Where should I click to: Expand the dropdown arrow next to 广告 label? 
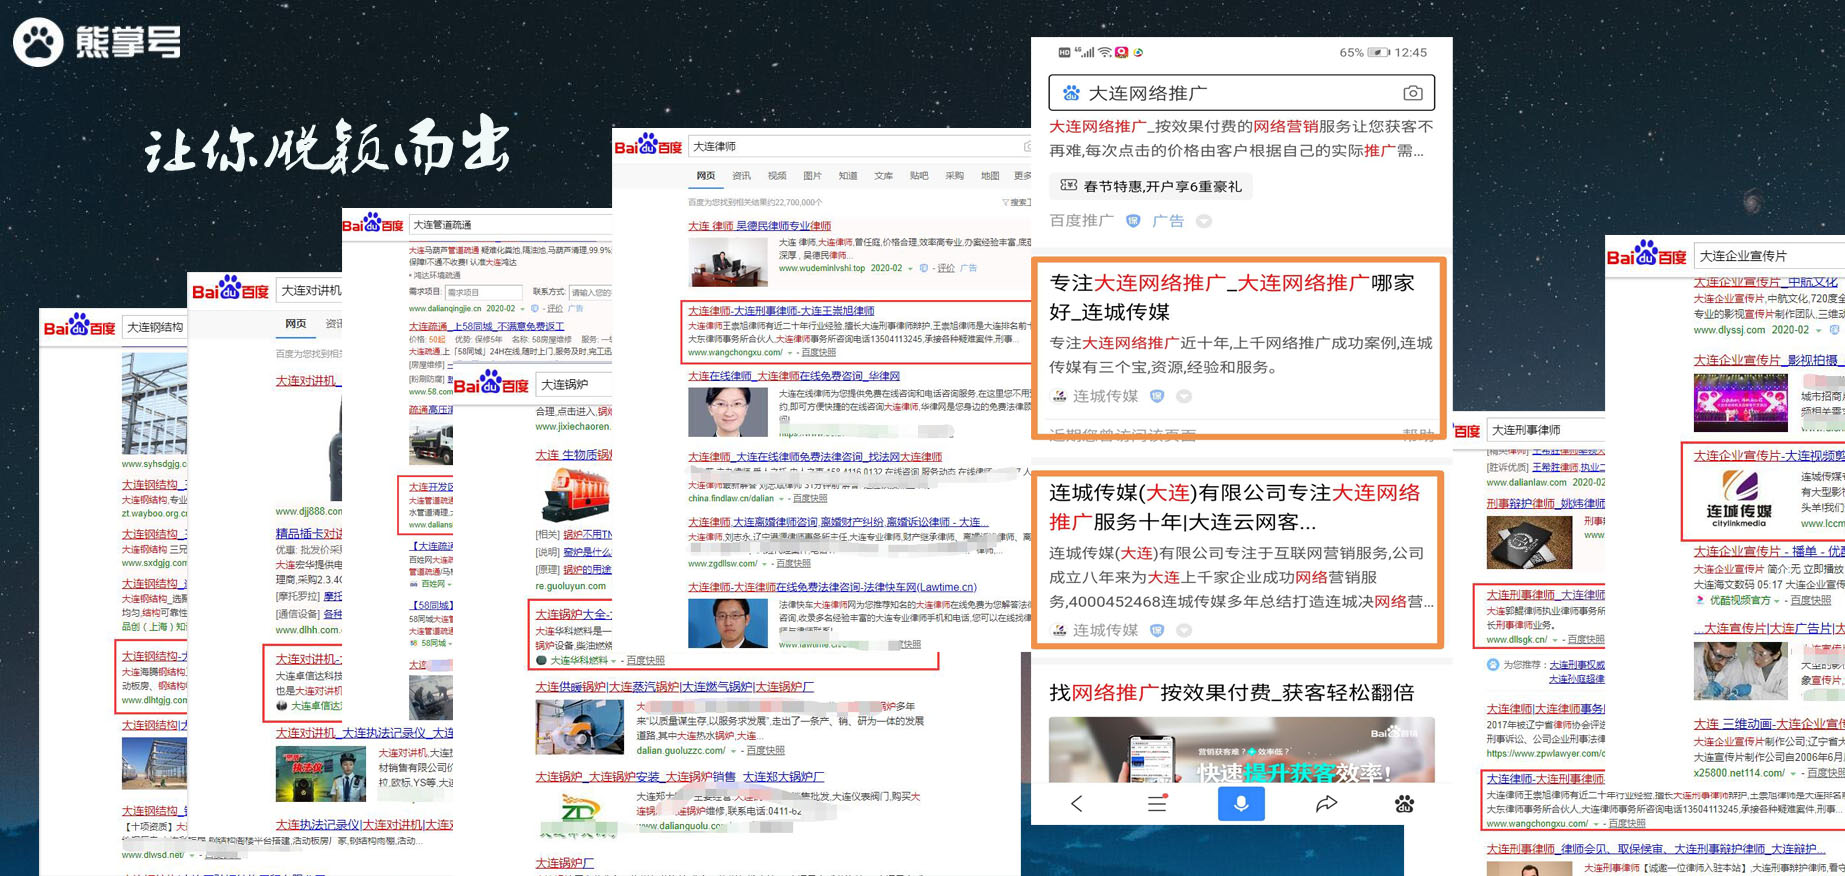1204,221
